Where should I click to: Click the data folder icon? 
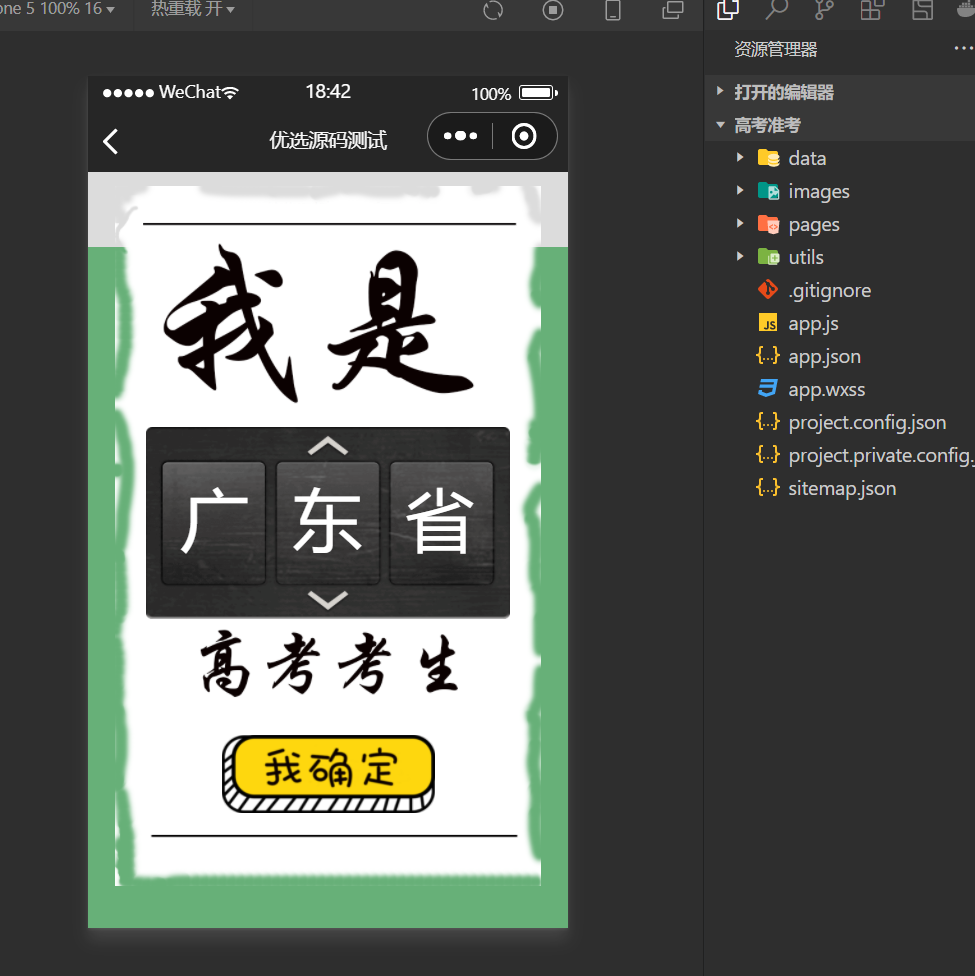point(768,158)
